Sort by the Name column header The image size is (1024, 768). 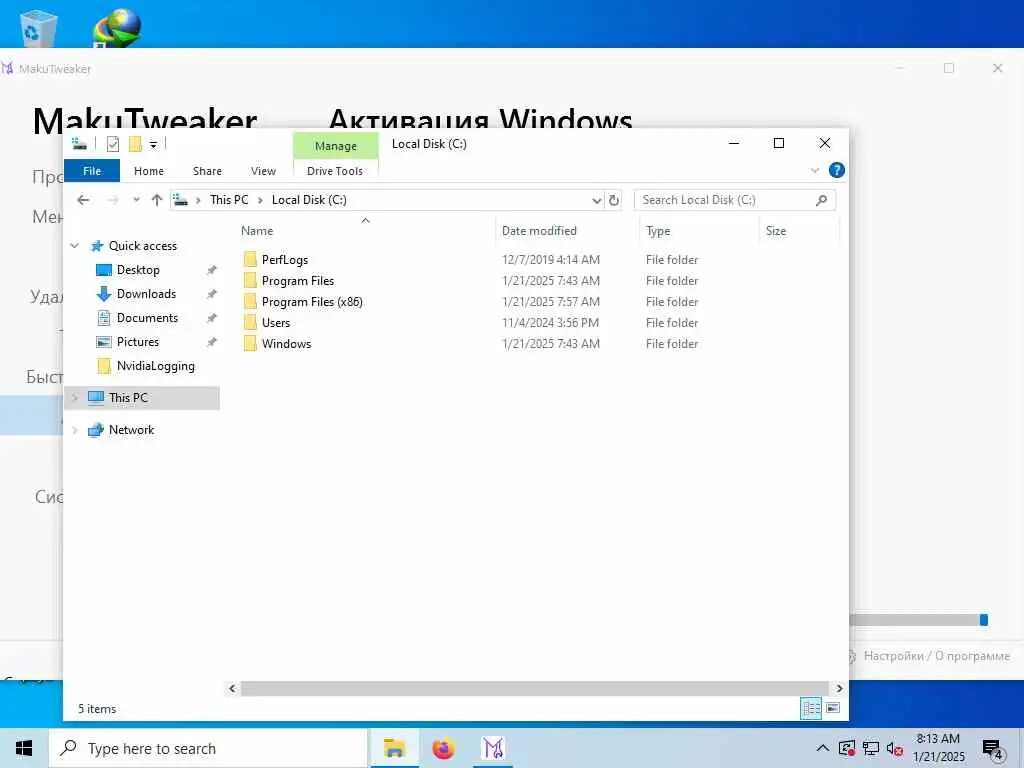(x=257, y=231)
